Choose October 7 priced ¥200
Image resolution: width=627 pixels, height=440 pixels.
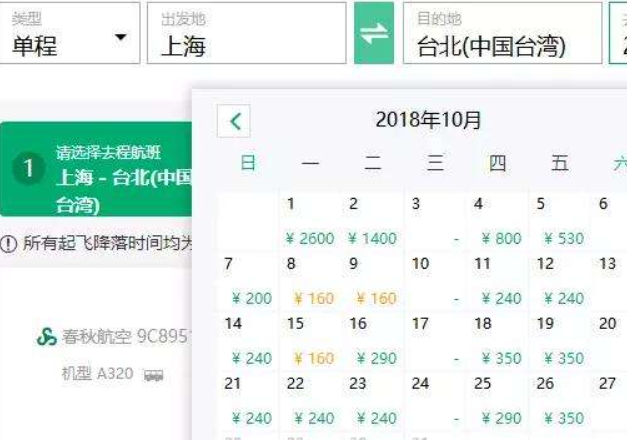(x=248, y=282)
